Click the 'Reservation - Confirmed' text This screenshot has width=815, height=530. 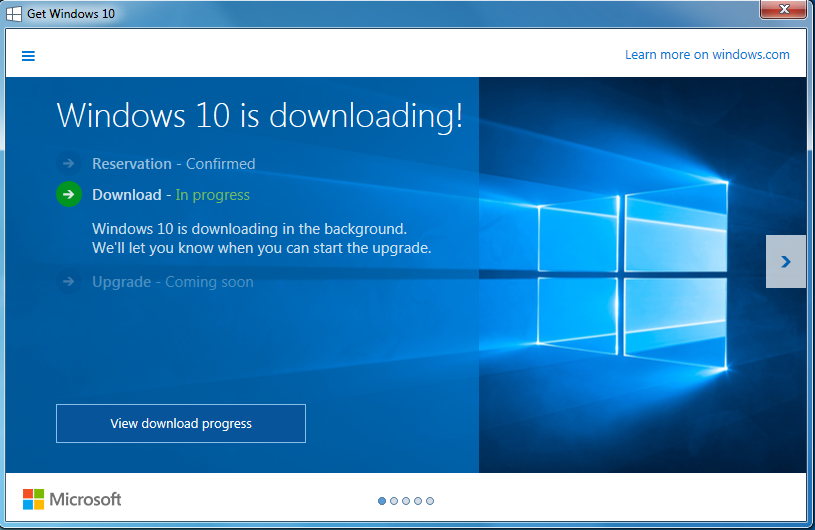click(174, 164)
